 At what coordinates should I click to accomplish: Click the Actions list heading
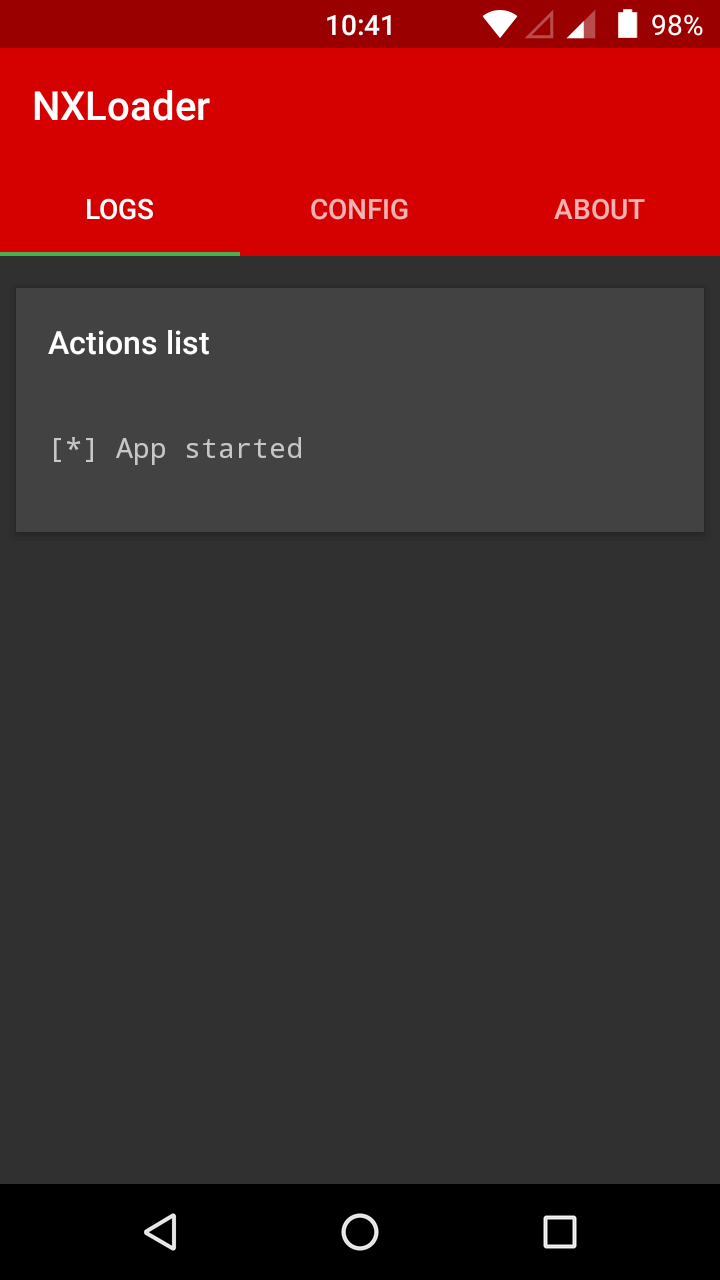[129, 343]
